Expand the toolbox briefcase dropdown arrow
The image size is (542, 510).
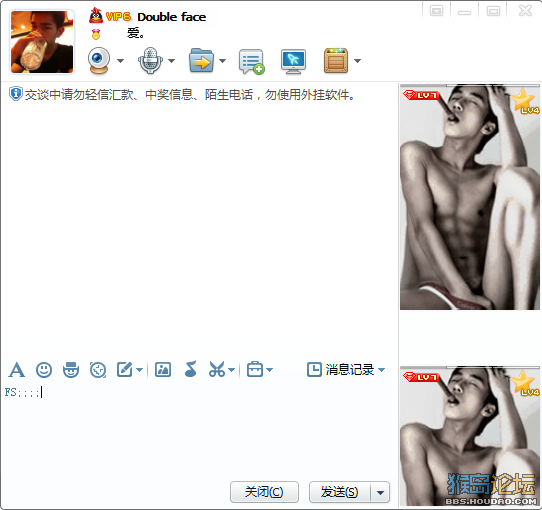tap(270, 370)
